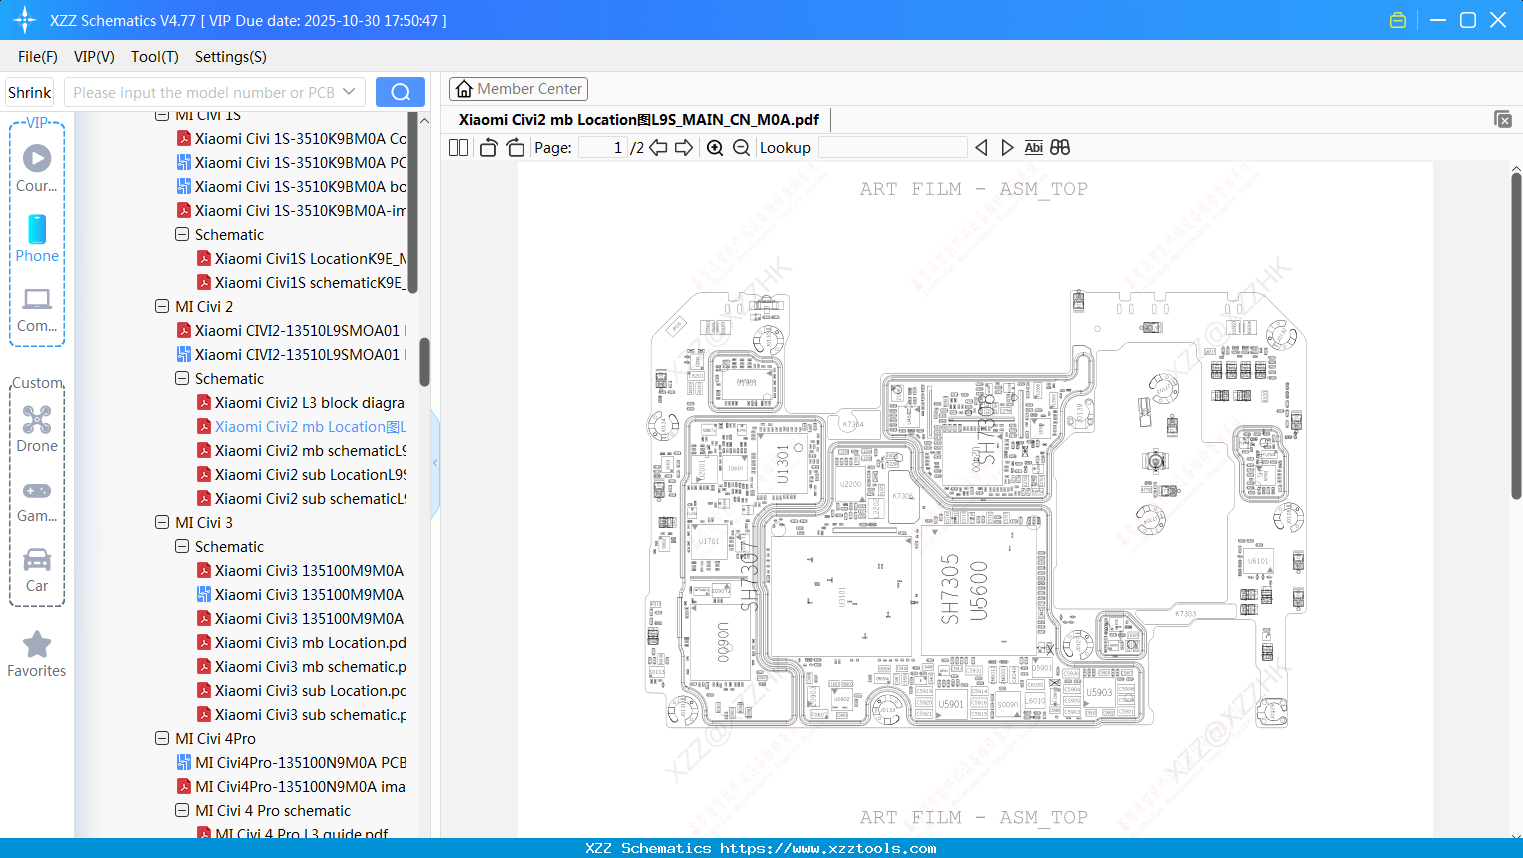This screenshot has width=1523, height=858.
Task: Close the Civi2 mb Location PDF tab
Action: [x=1503, y=119]
